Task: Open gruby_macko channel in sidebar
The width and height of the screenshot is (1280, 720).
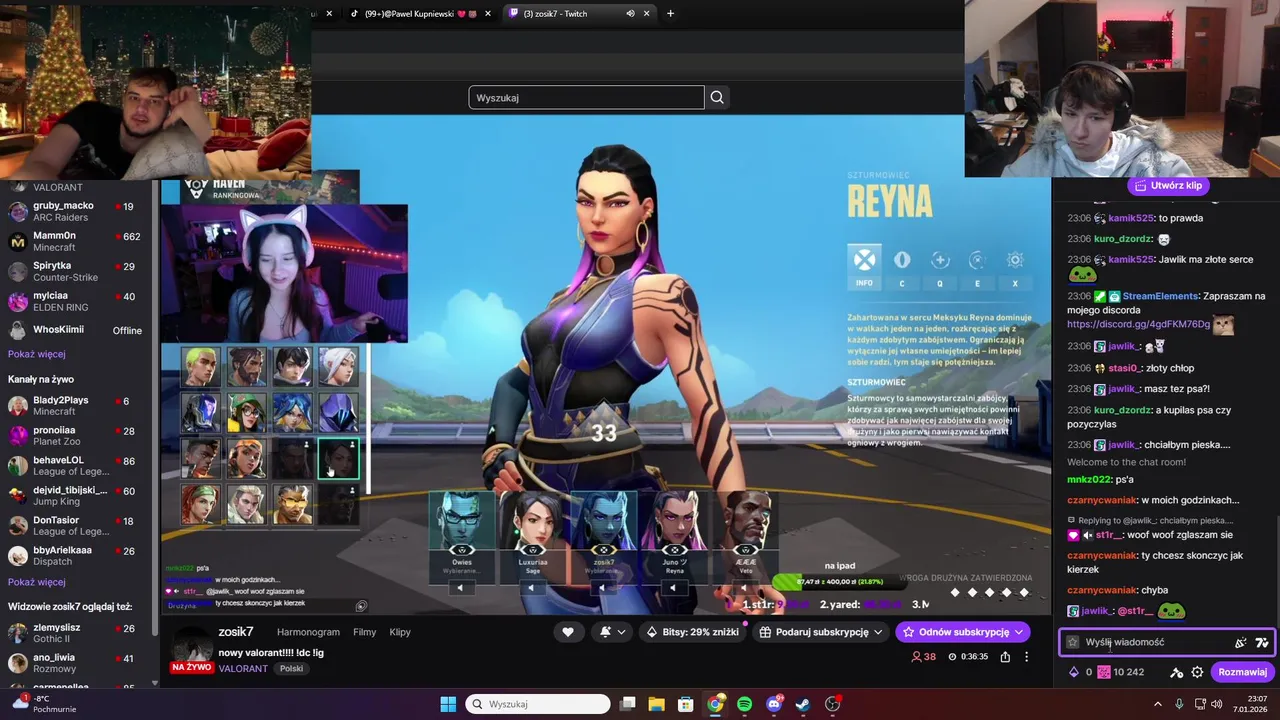Action: [x=78, y=211]
